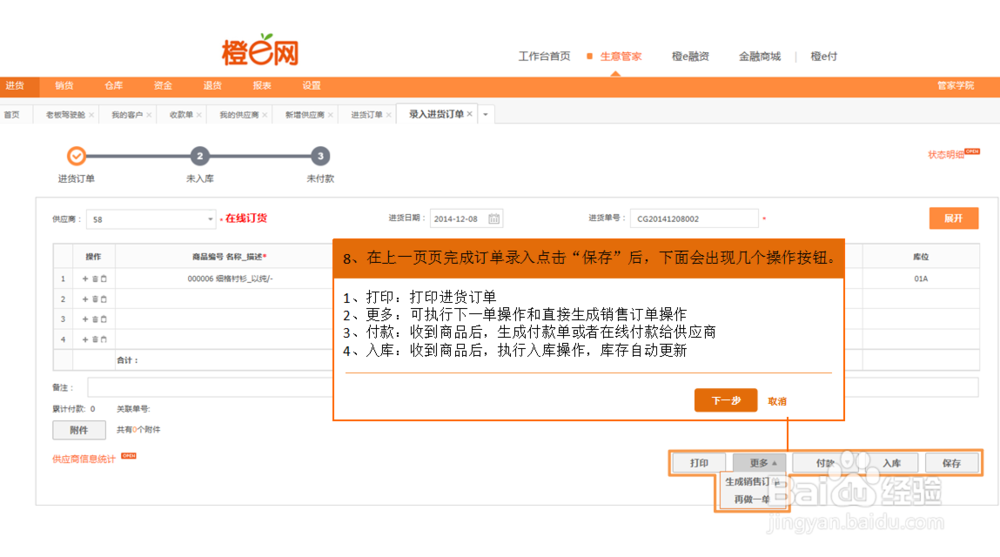The image size is (1000, 557).
Task: Click the orange 展开 button
Action: [x=953, y=218]
